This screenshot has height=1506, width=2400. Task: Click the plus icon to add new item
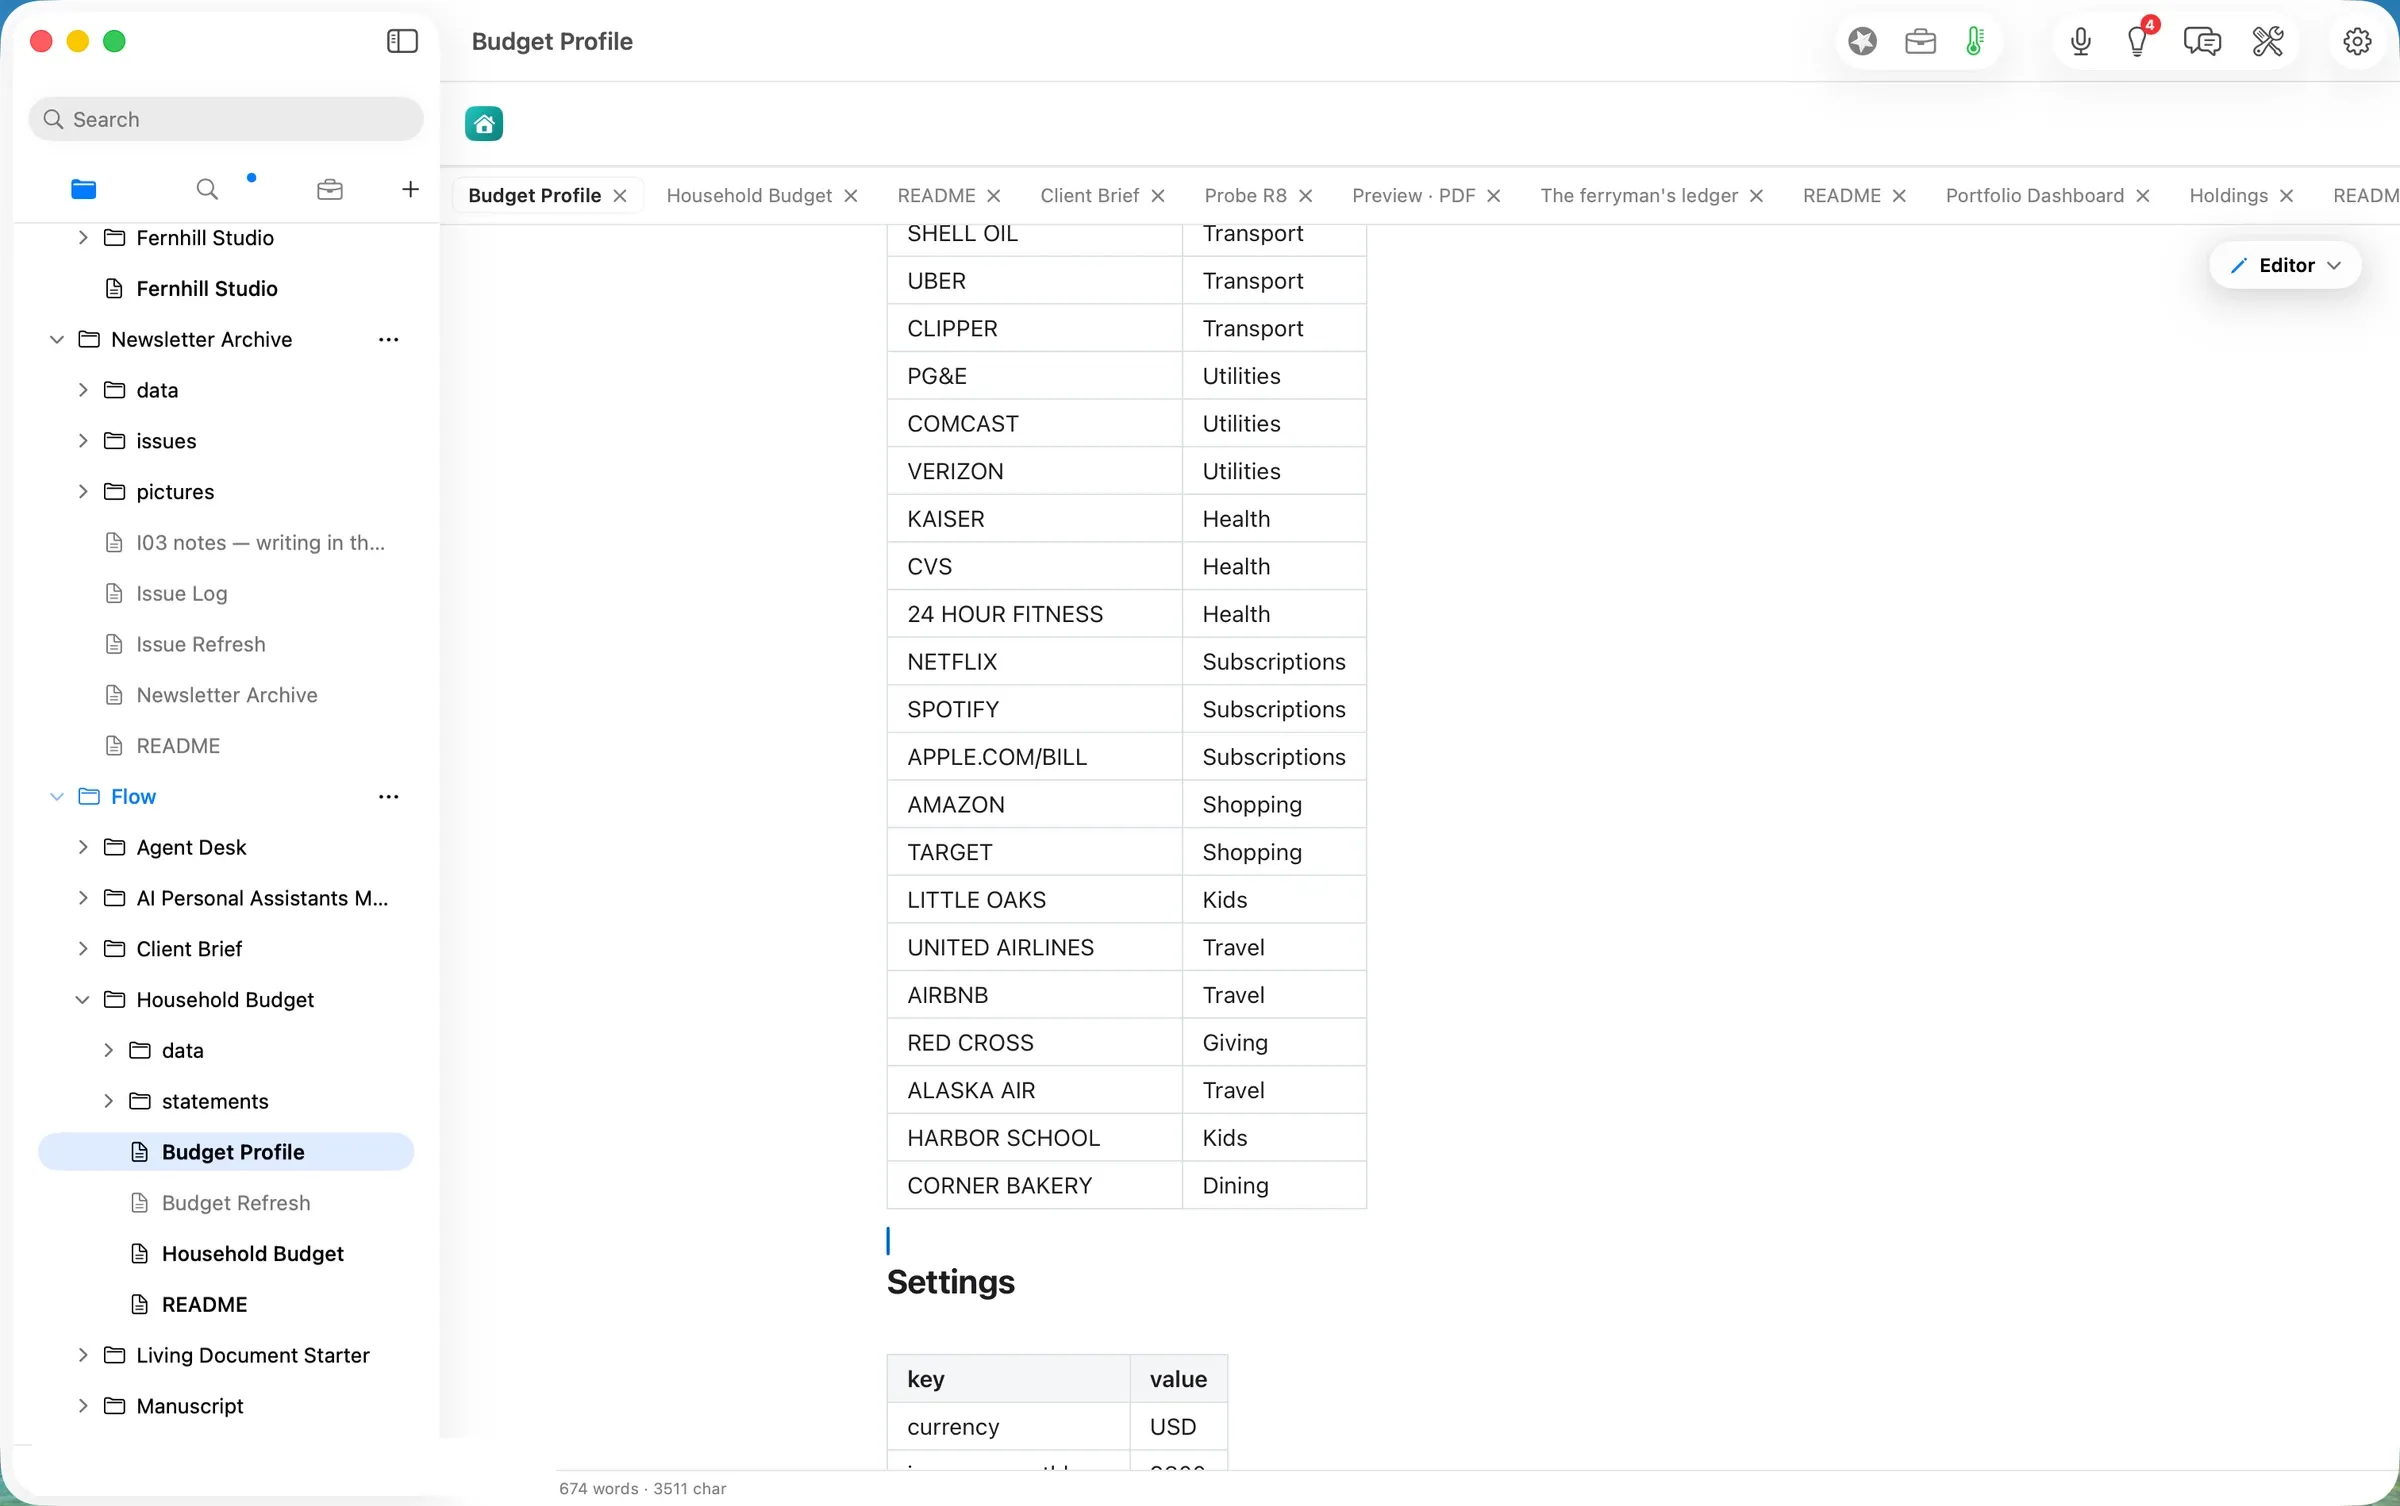pos(410,189)
